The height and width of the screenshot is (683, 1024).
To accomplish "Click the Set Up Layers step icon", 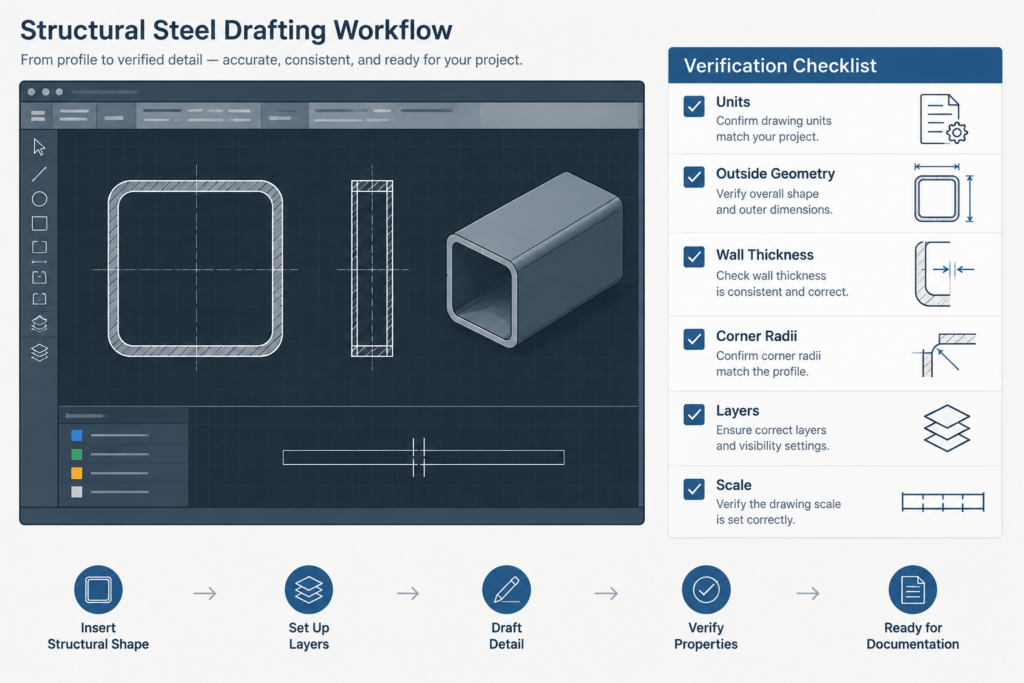I will pos(309,590).
